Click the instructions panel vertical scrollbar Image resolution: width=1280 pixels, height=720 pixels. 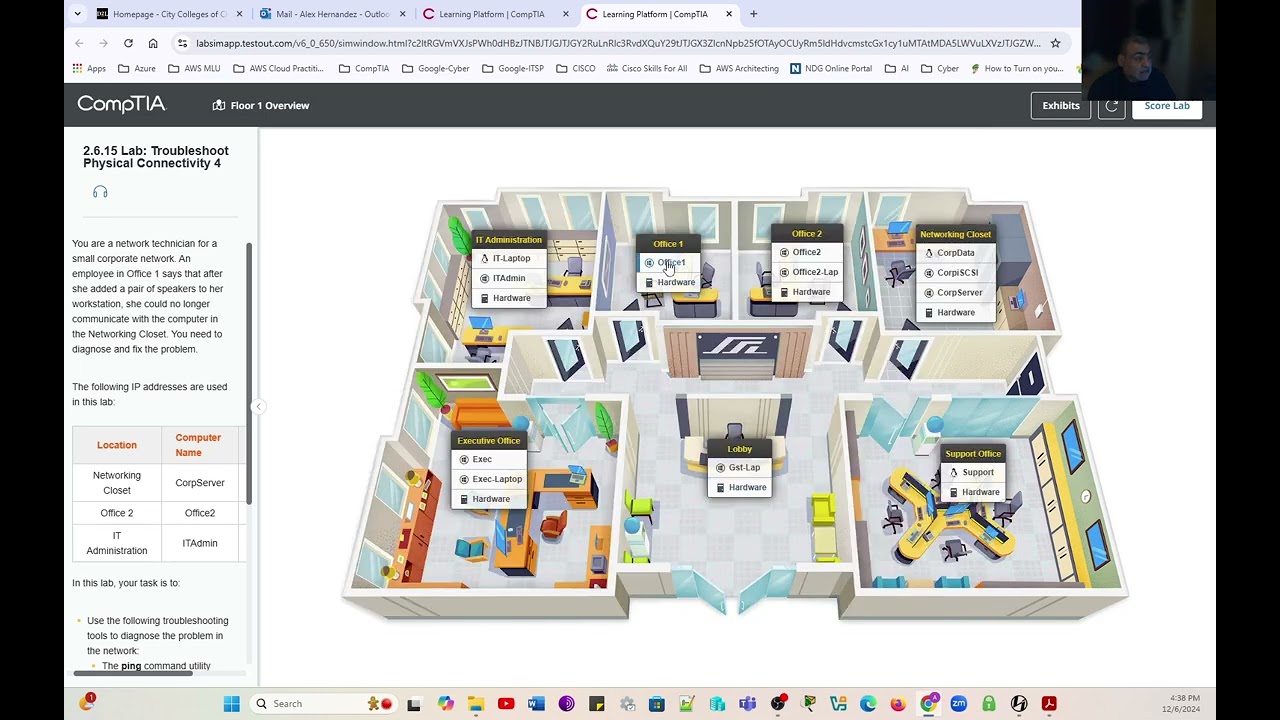point(248,373)
